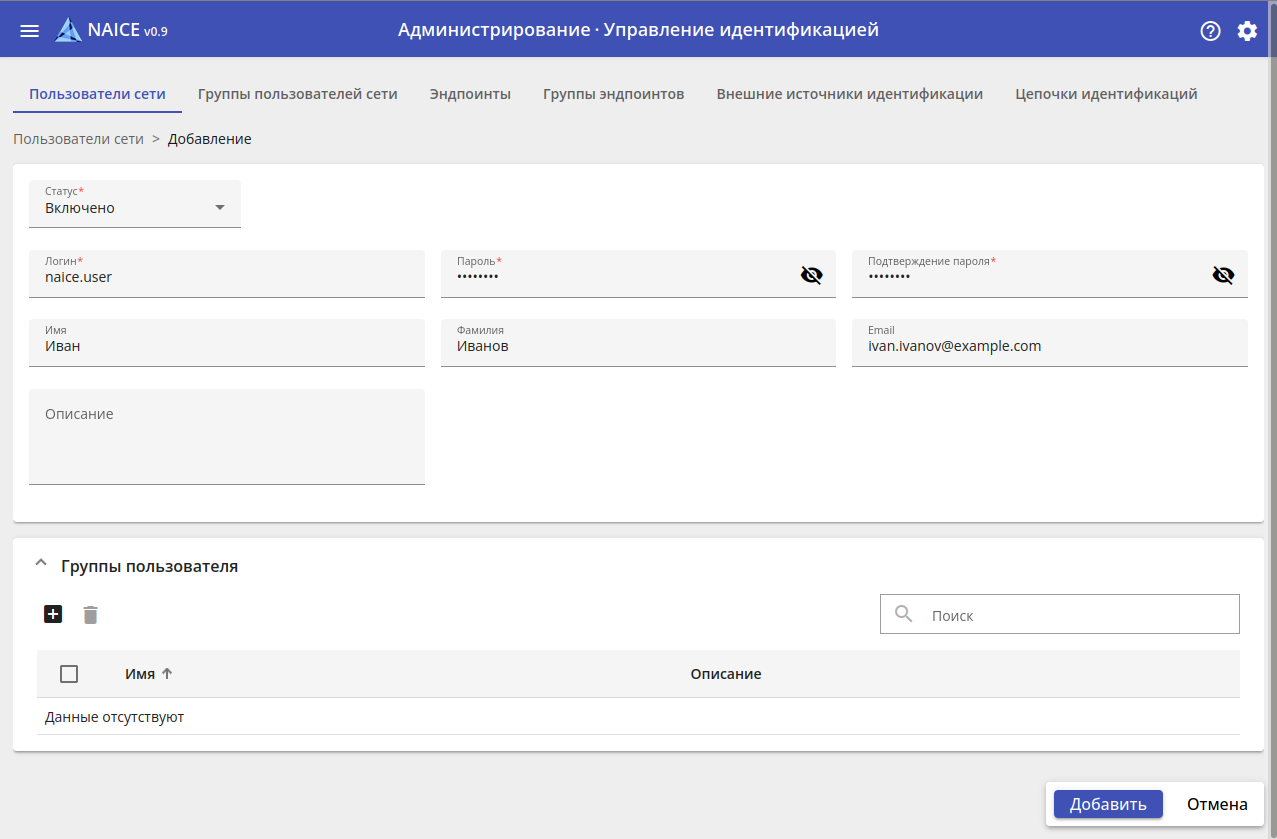
Task: Open the help question mark icon
Action: [1211, 31]
